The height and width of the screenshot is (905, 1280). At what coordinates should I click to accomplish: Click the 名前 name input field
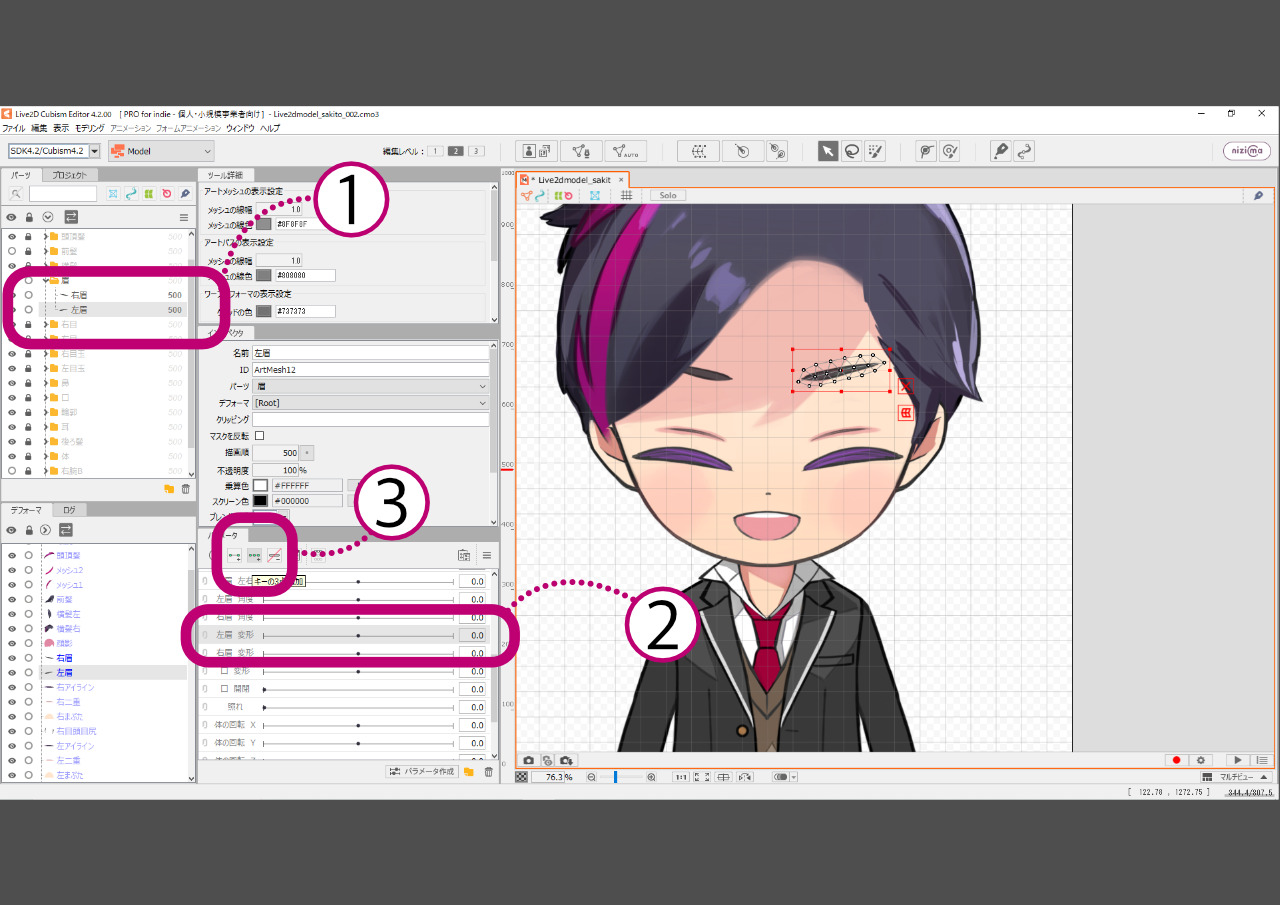[371, 353]
